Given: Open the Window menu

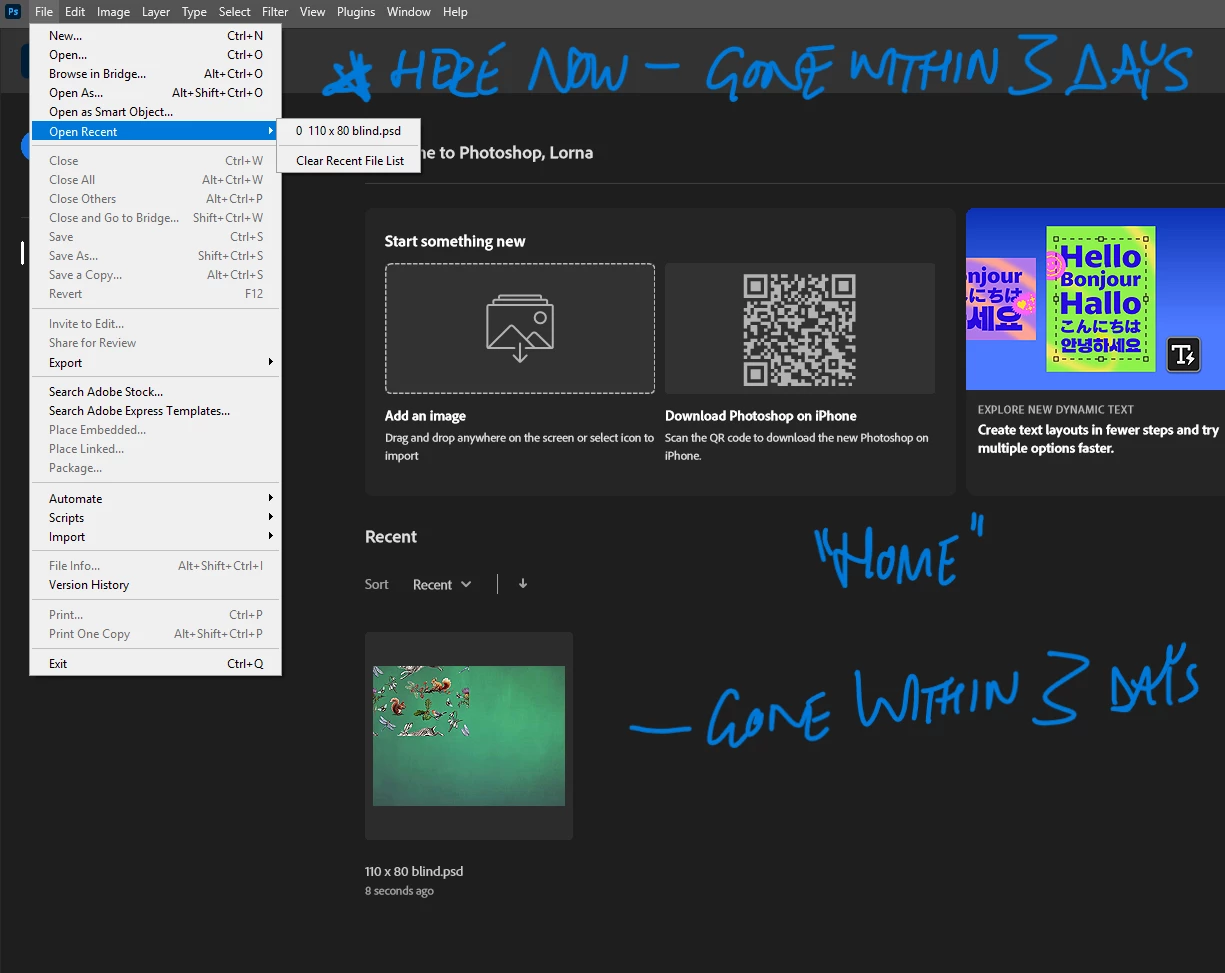Looking at the screenshot, I should click(408, 12).
